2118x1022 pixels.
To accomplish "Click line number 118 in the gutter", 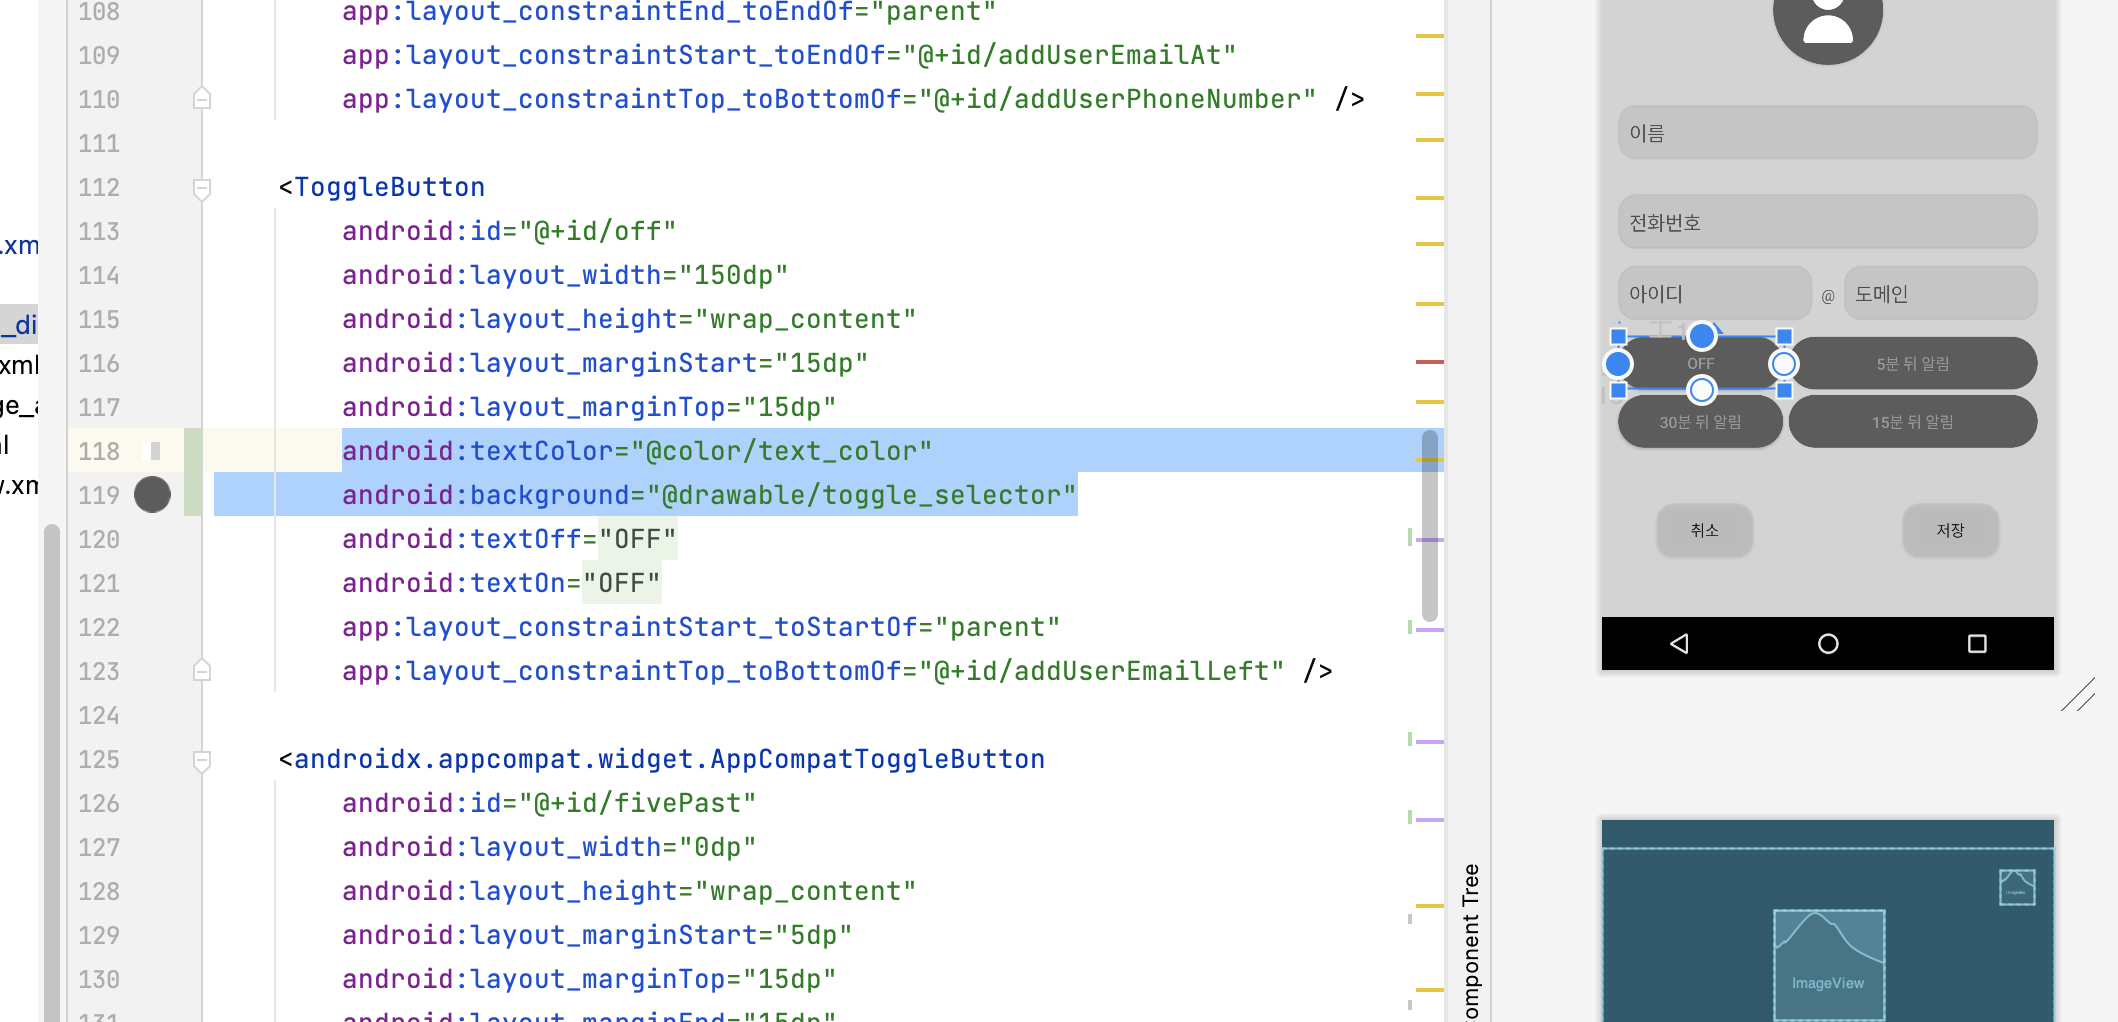I will click(99, 452).
